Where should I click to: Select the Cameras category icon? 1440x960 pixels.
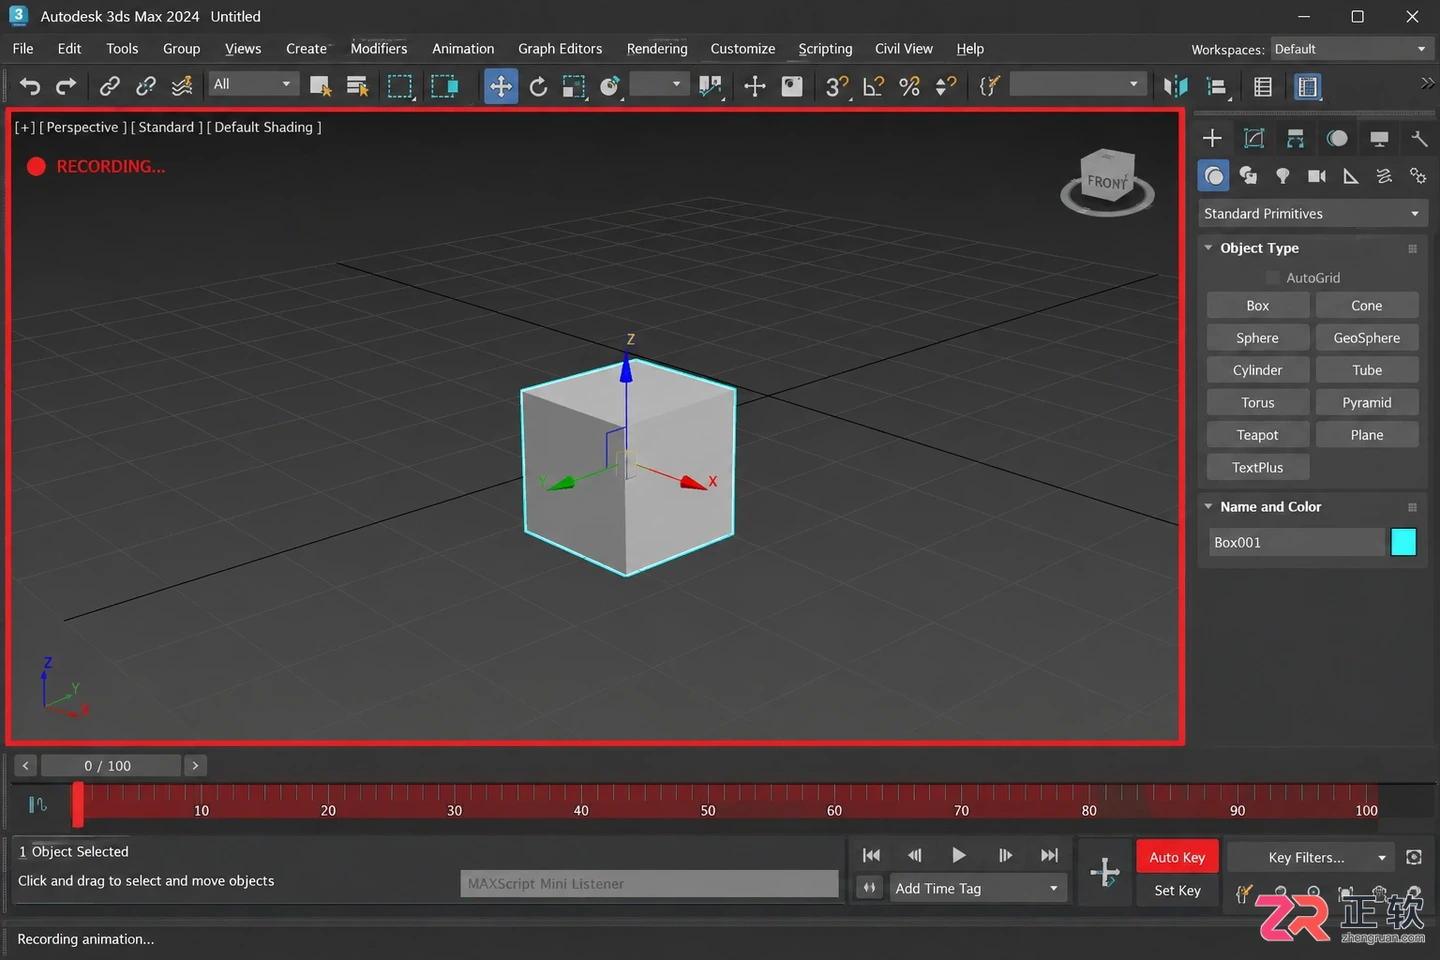click(1317, 176)
